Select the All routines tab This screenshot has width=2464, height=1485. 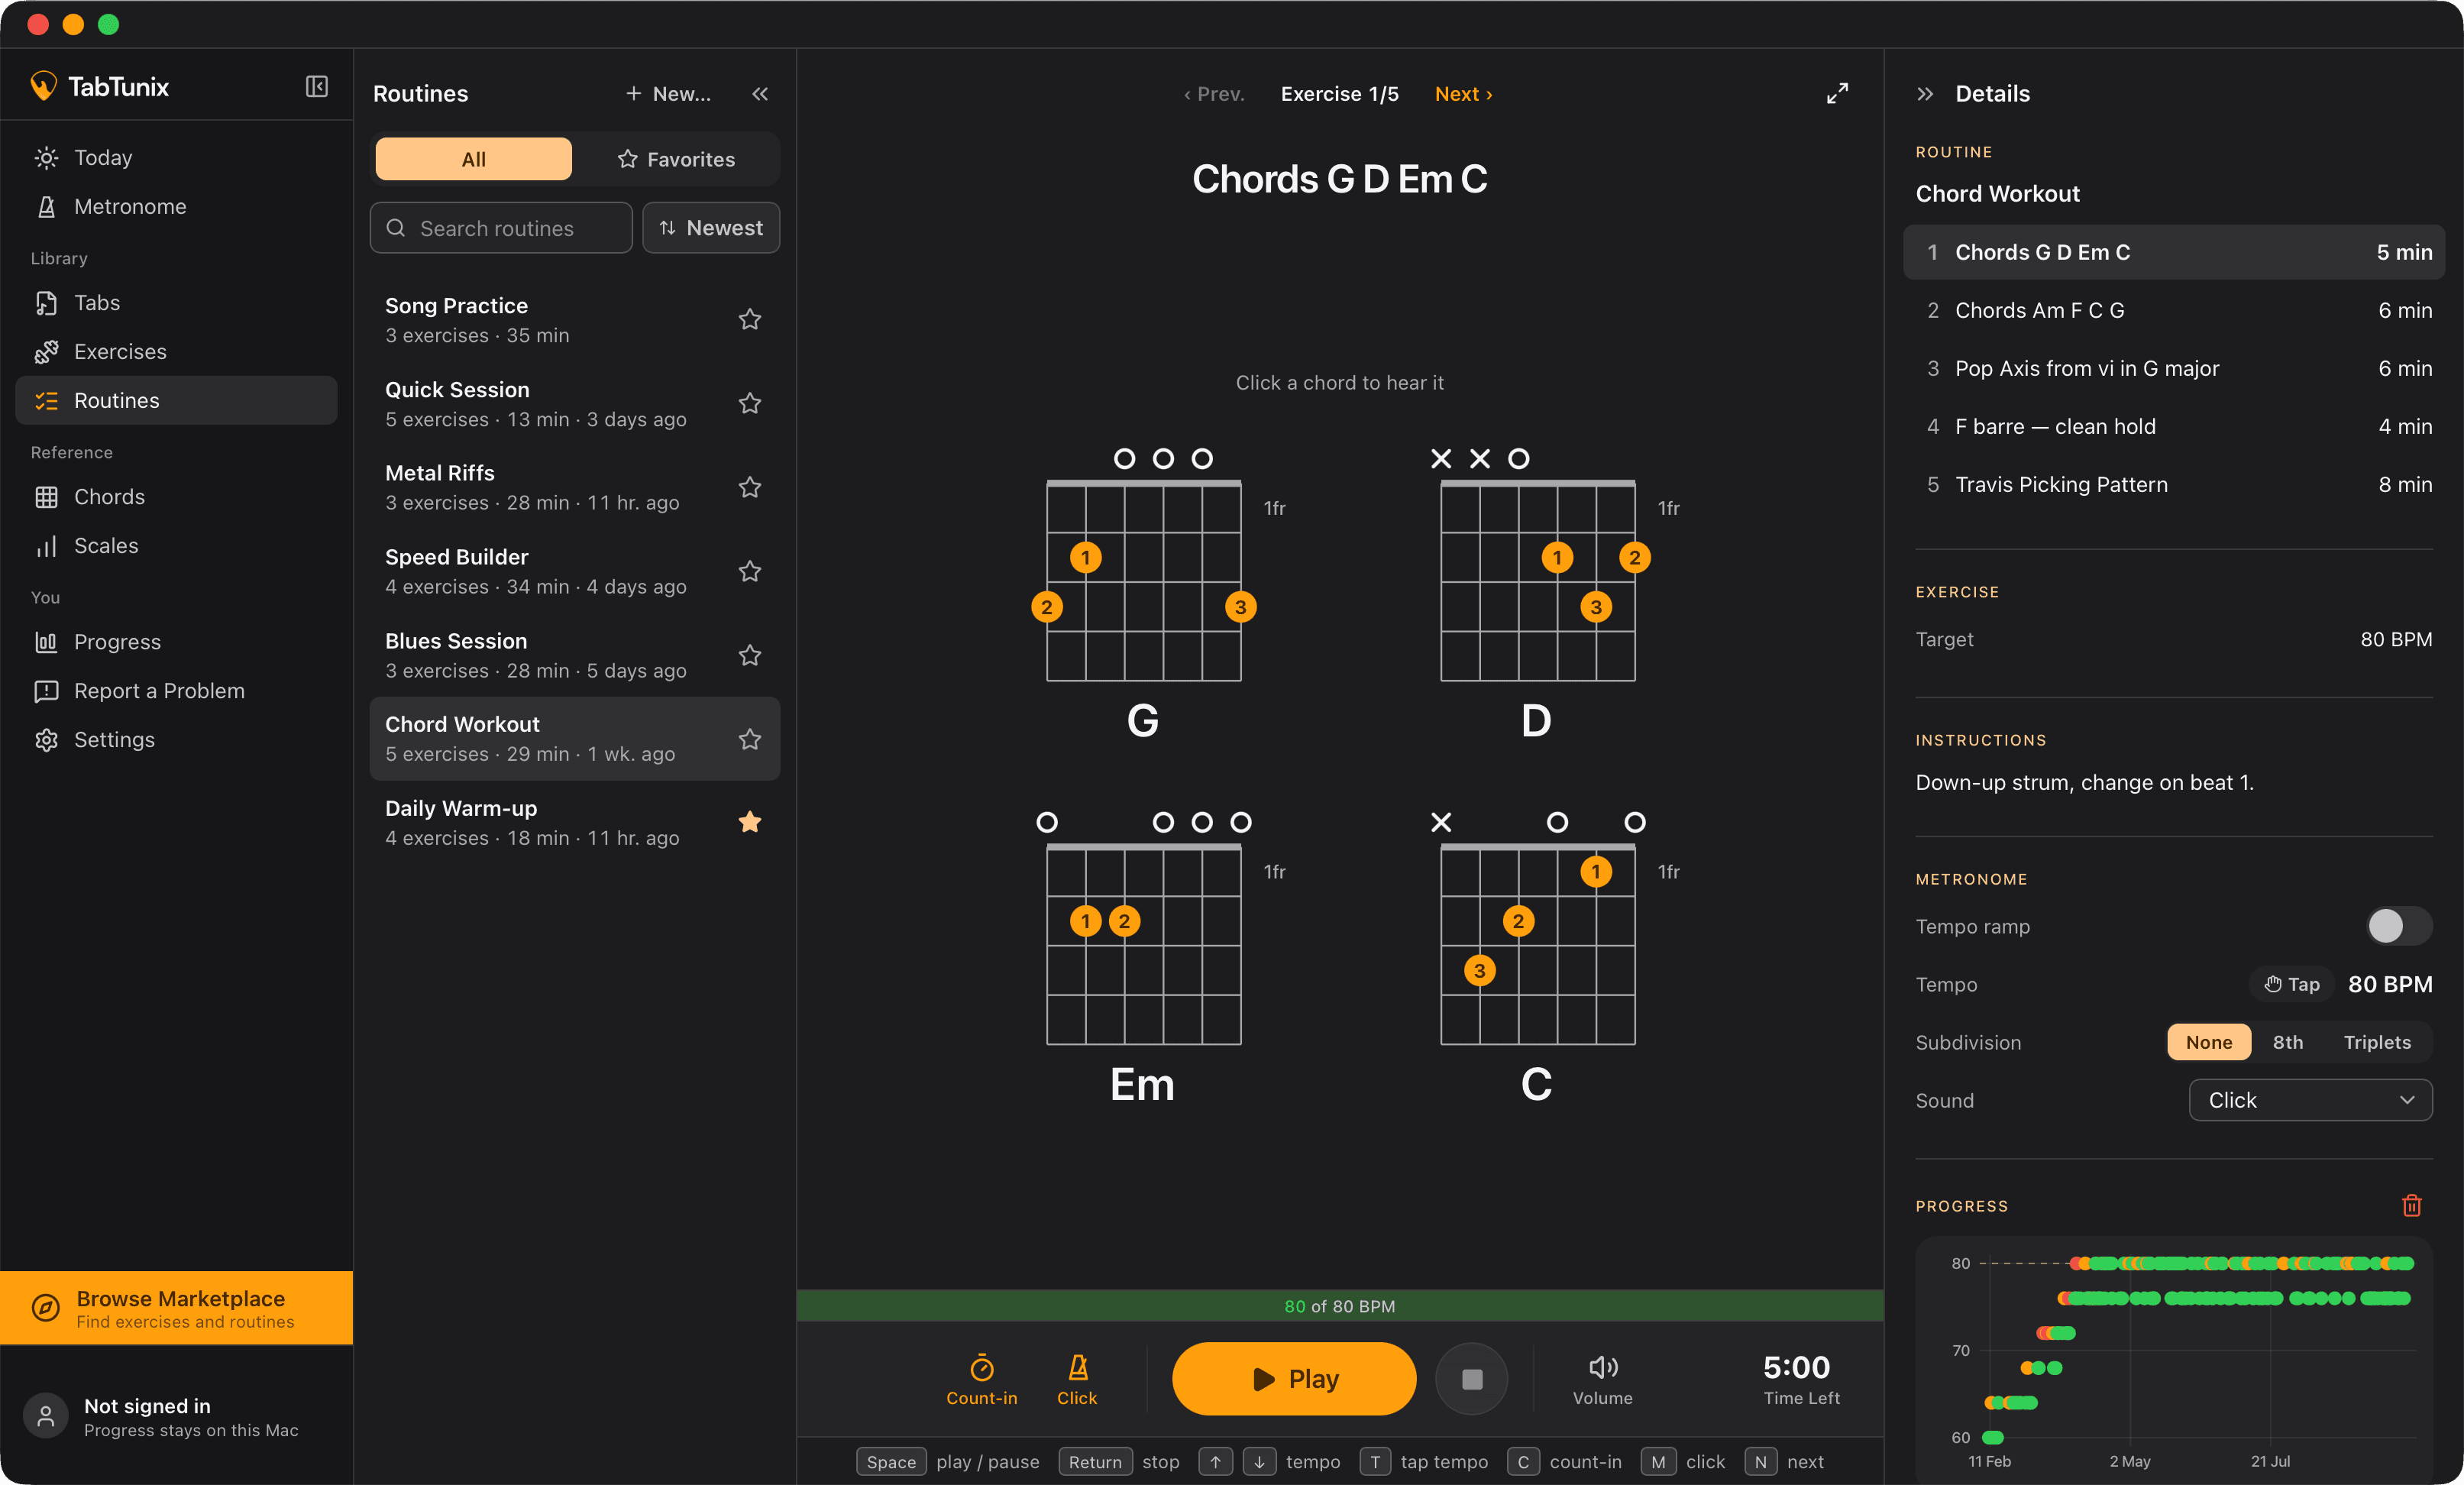click(473, 159)
